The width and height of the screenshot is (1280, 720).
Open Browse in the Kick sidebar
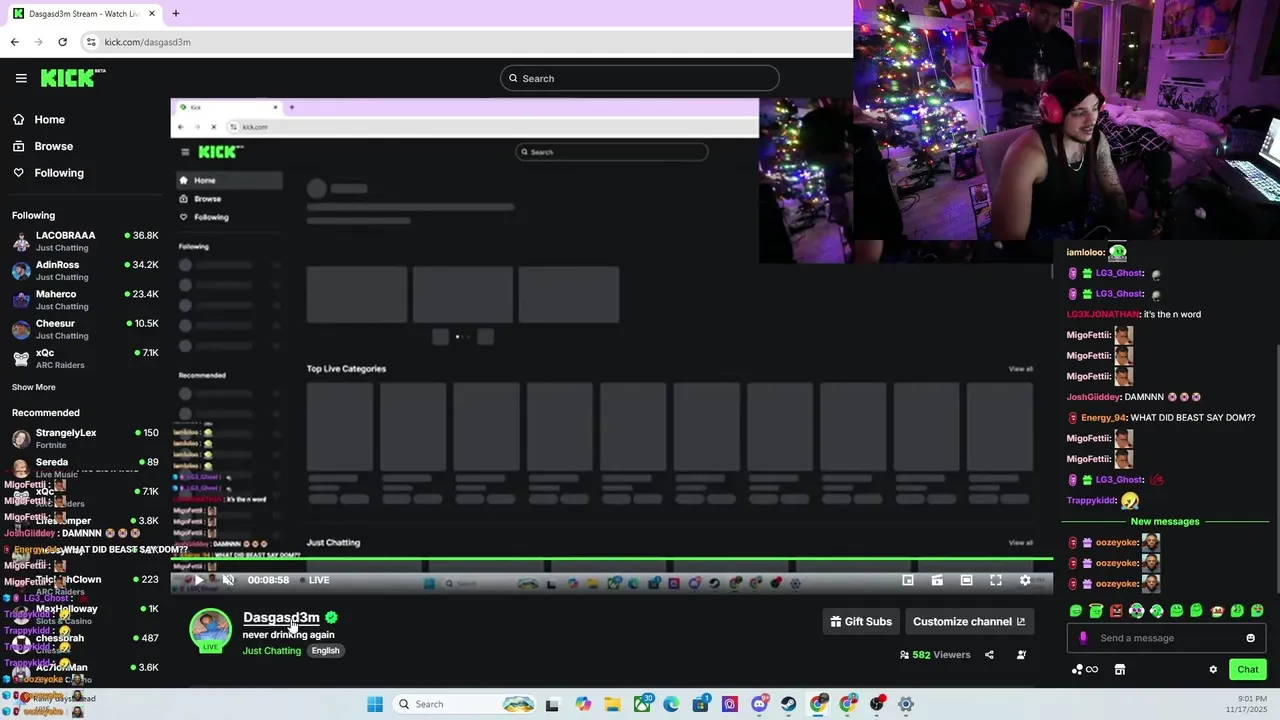tap(53, 146)
